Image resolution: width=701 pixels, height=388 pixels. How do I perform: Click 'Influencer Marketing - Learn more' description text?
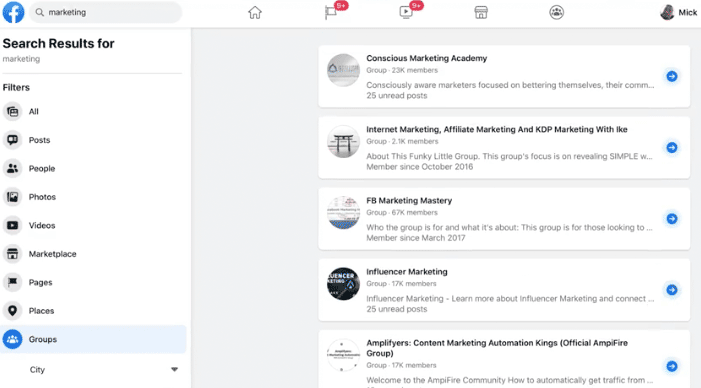510,298
